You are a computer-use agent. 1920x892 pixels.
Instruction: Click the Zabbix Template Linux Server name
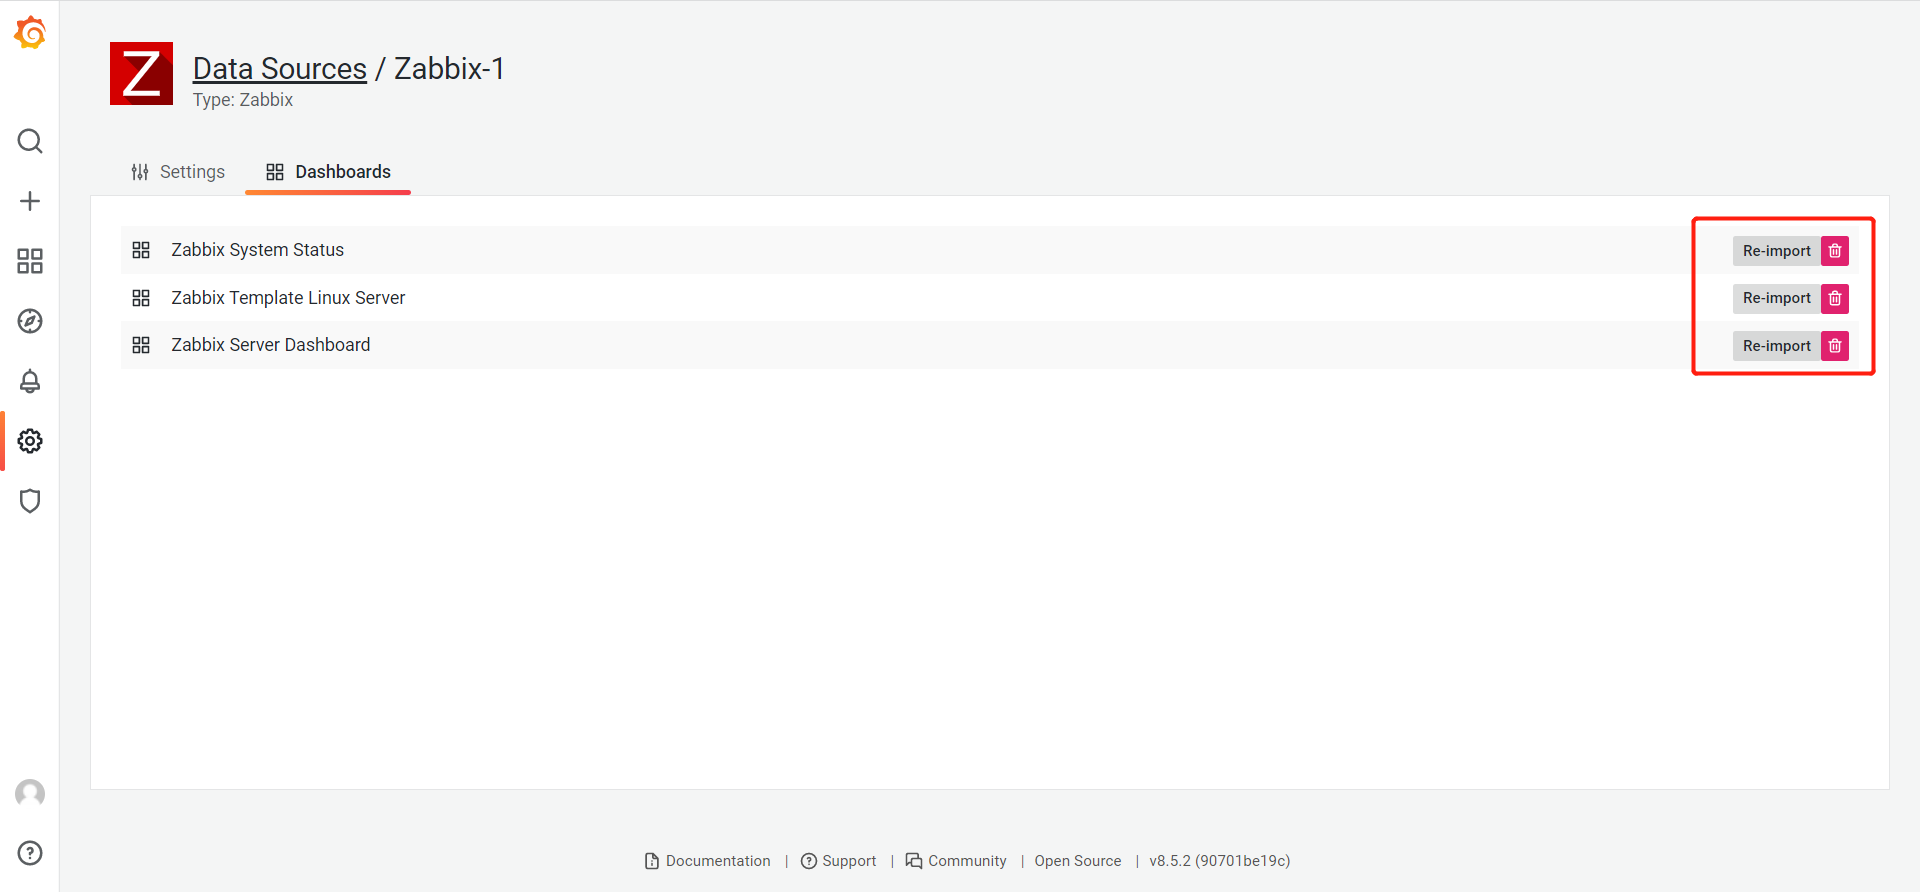pyautogui.click(x=288, y=298)
